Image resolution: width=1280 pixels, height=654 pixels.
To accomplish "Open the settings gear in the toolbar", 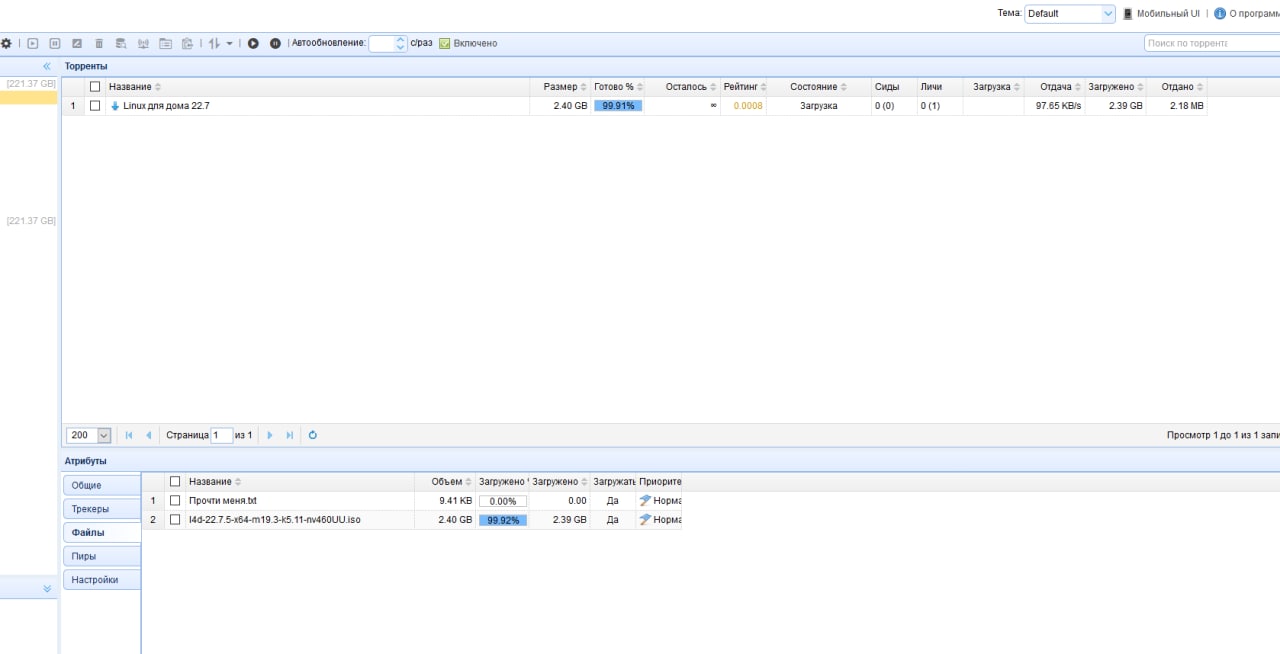I will coord(6,43).
